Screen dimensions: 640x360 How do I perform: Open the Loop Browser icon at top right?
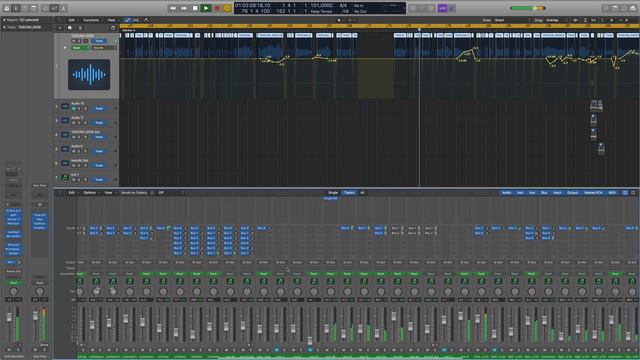tap(624, 8)
